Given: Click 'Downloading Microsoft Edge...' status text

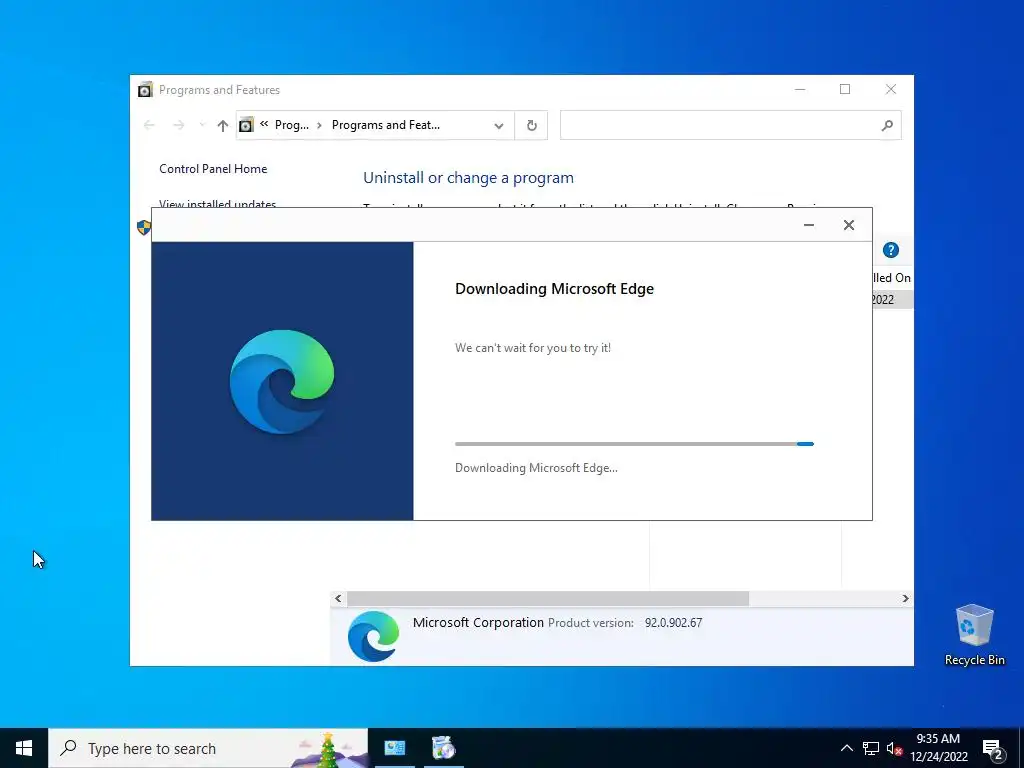Looking at the screenshot, I should [x=536, y=468].
